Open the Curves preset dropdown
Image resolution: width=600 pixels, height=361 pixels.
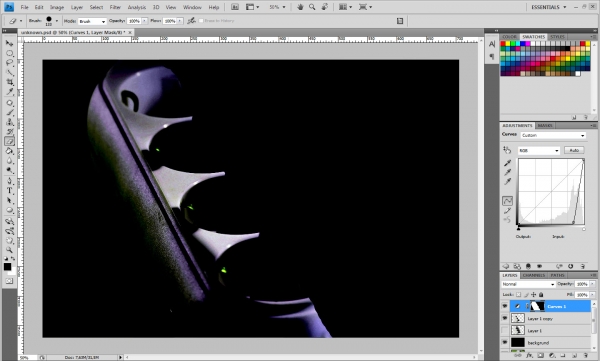(553, 135)
